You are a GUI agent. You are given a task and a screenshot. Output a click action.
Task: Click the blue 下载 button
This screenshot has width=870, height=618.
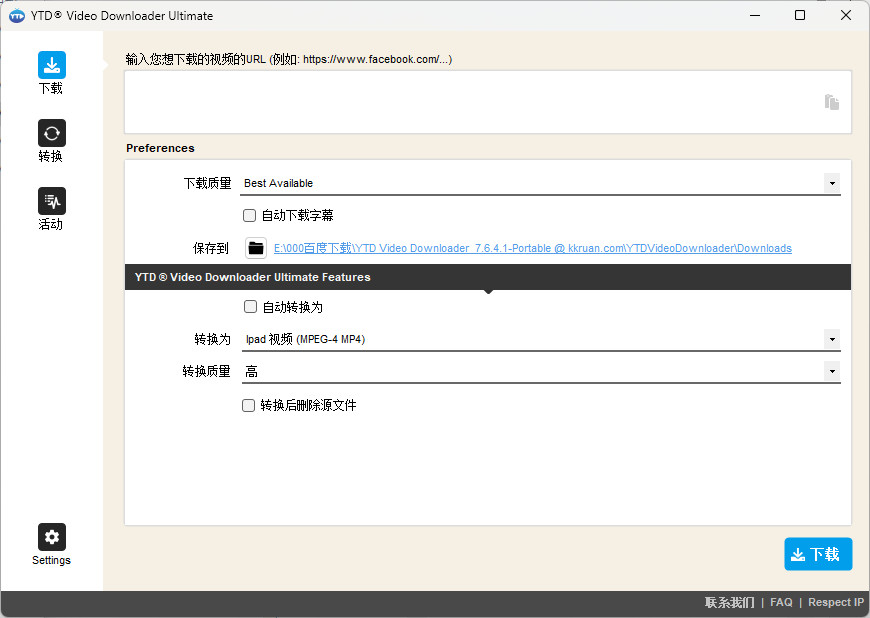coord(818,554)
